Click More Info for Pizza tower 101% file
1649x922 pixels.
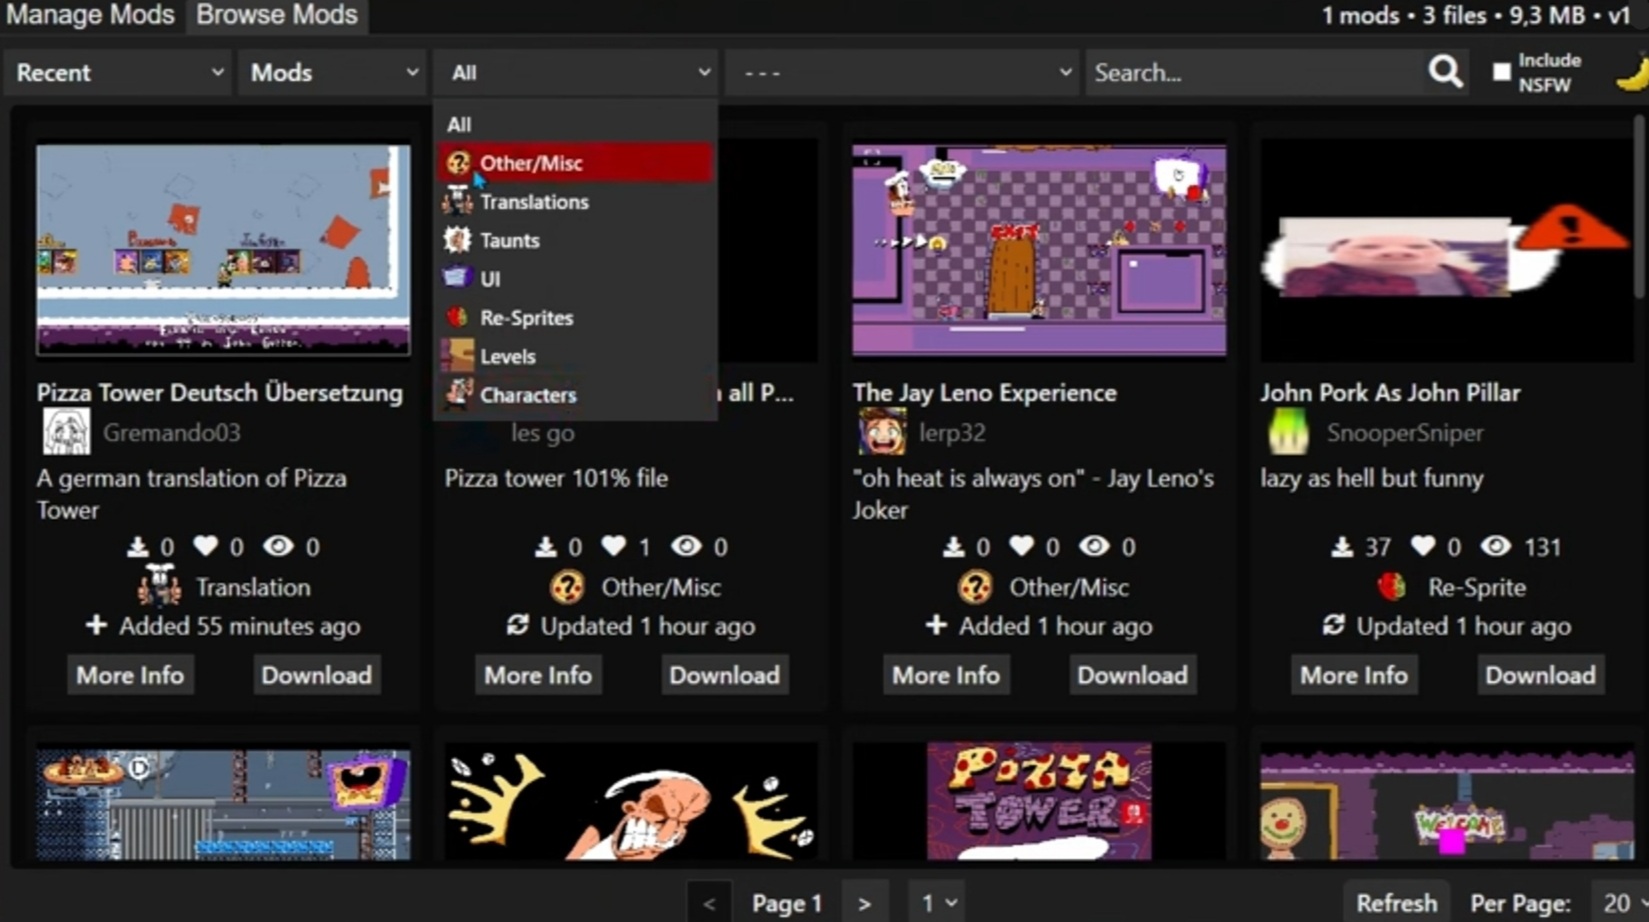538,675
